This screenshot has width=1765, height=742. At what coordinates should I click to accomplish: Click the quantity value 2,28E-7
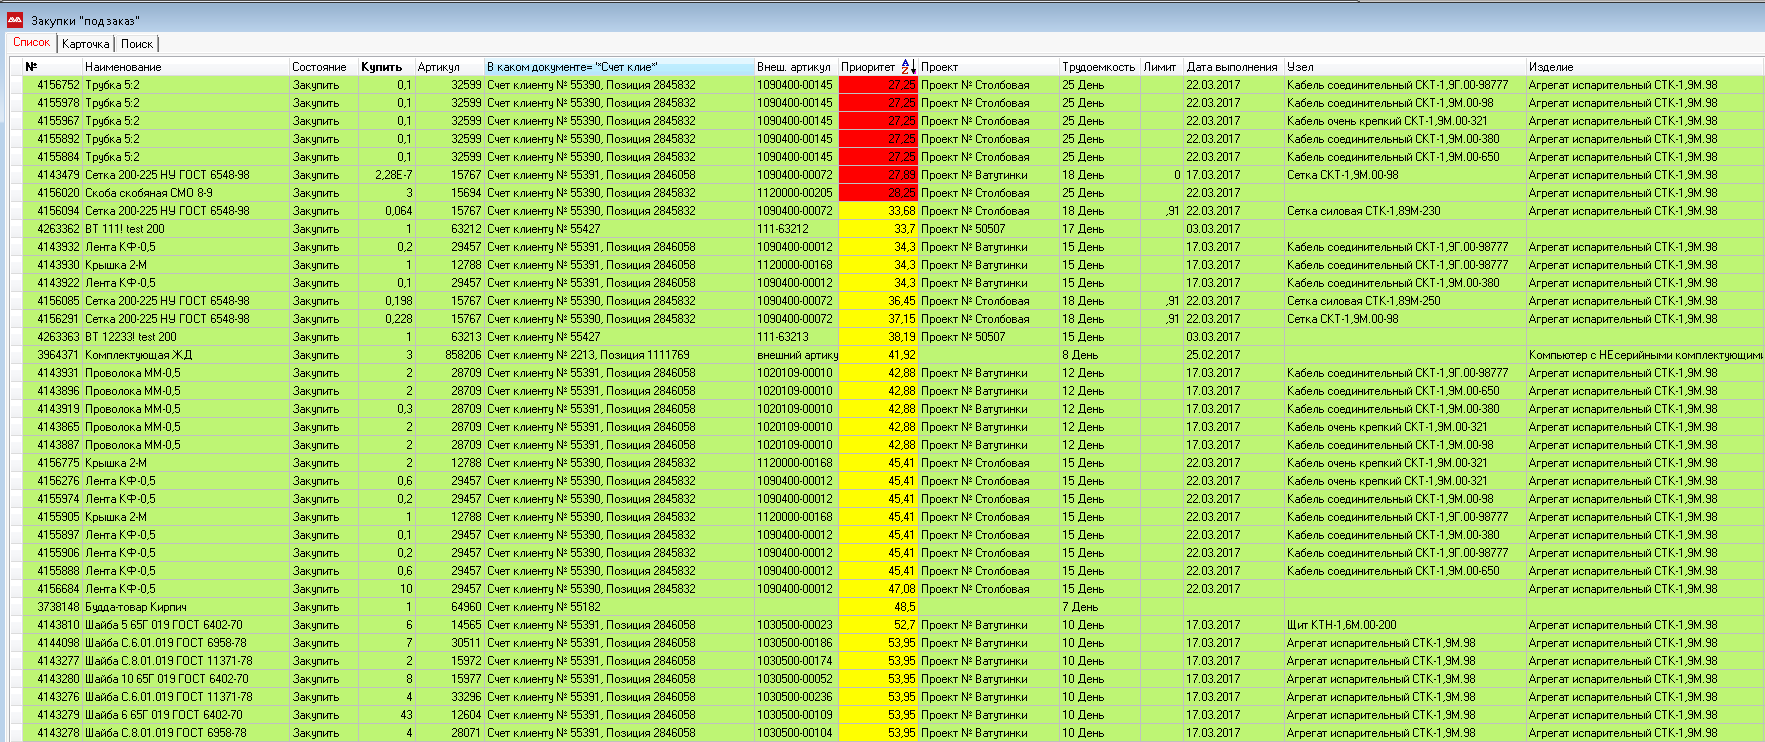(394, 175)
